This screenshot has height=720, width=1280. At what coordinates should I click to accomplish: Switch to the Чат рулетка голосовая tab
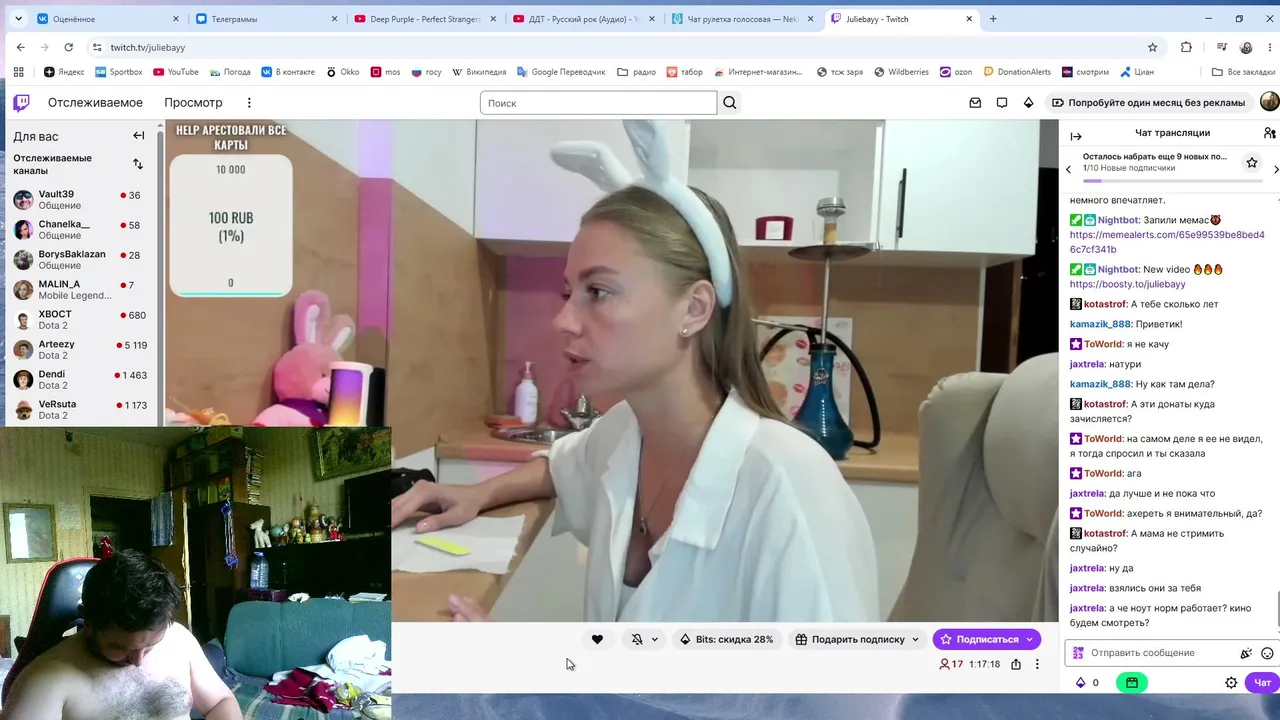[x=742, y=19]
